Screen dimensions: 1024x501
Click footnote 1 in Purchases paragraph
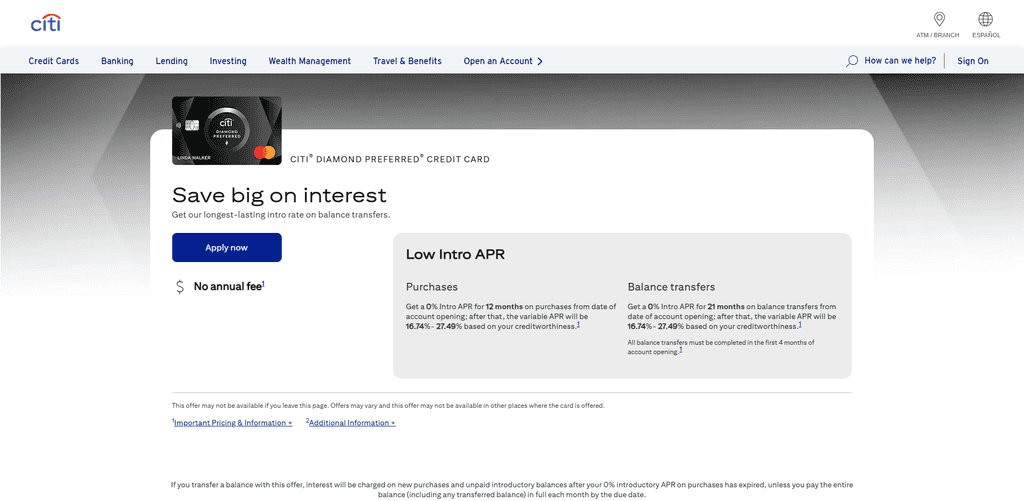coord(579,325)
